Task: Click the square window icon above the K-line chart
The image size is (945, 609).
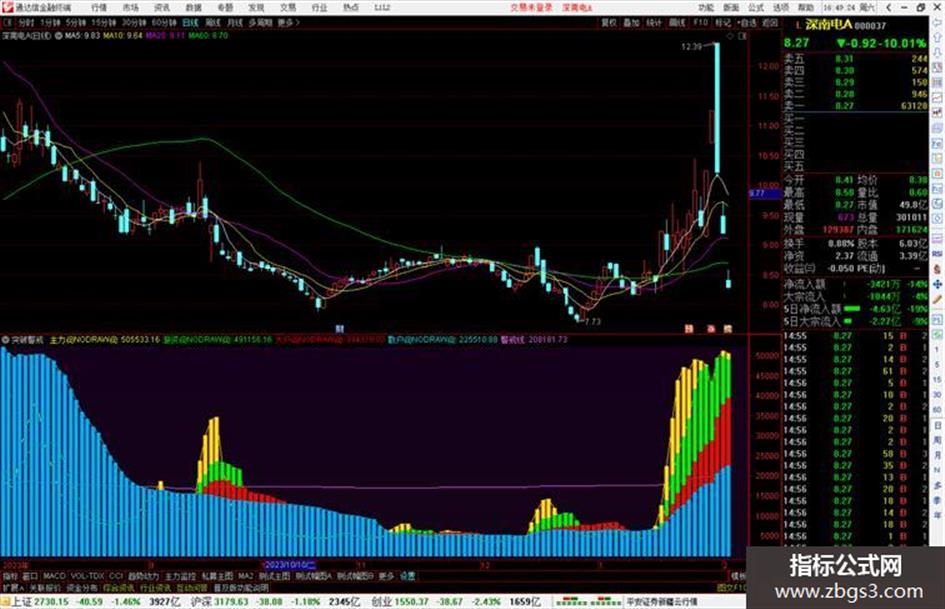Action: coord(742,36)
